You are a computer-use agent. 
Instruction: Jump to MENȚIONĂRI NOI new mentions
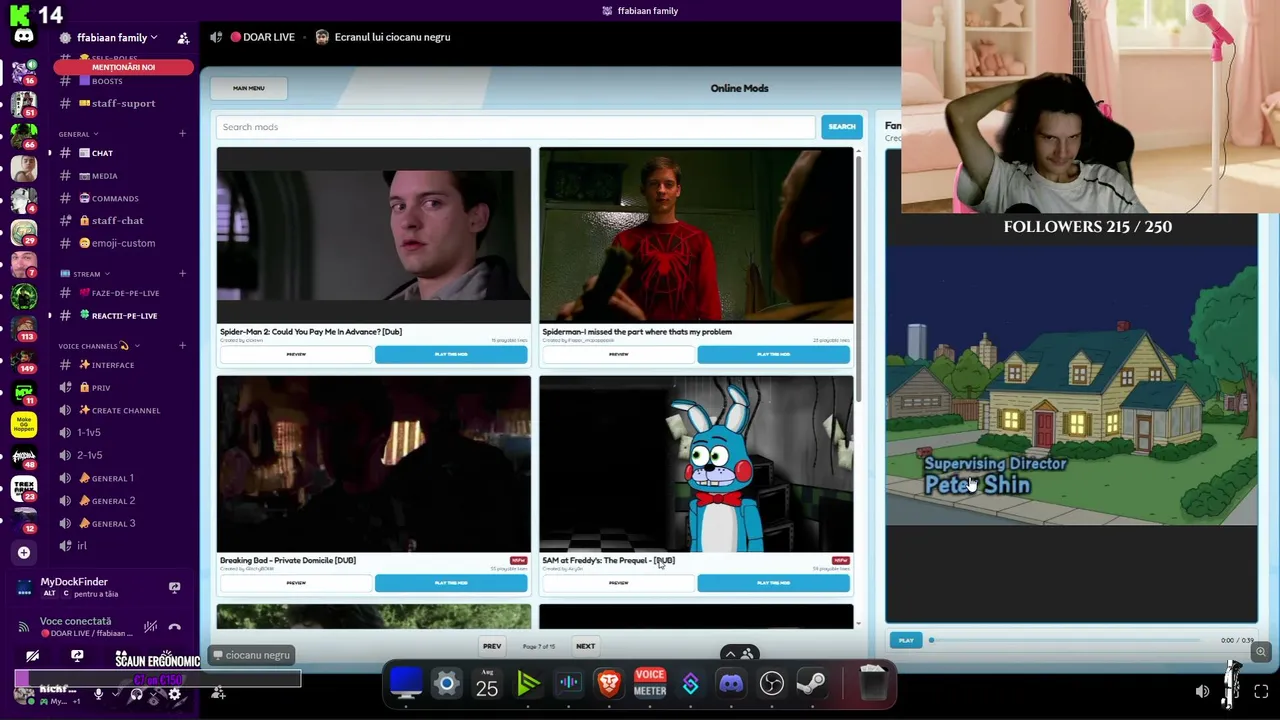click(x=124, y=67)
